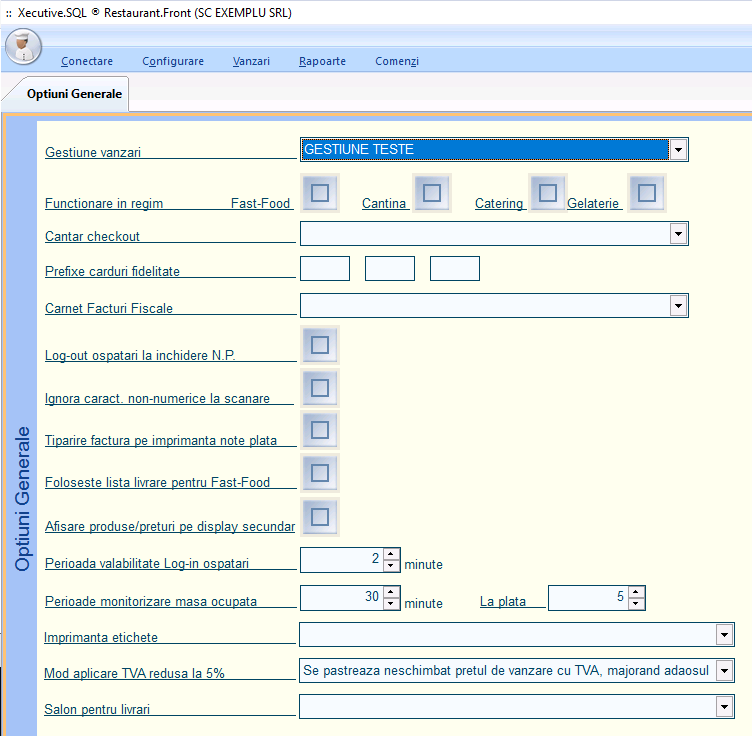The width and height of the screenshot is (752, 736).
Task: Click the first Prefixe carduri fidelitate field
Action: coord(325,269)
